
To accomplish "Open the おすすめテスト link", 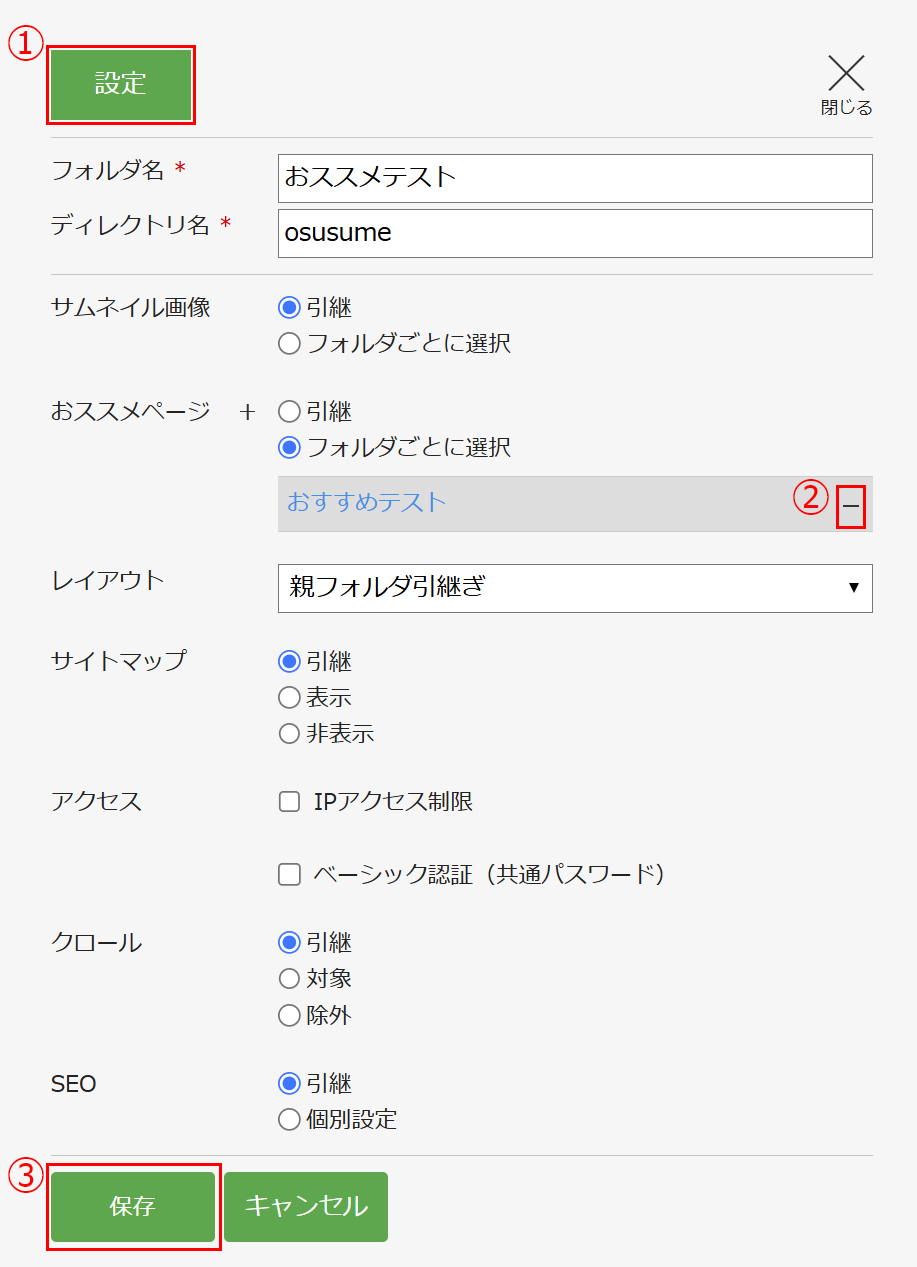I will point(366,502).
